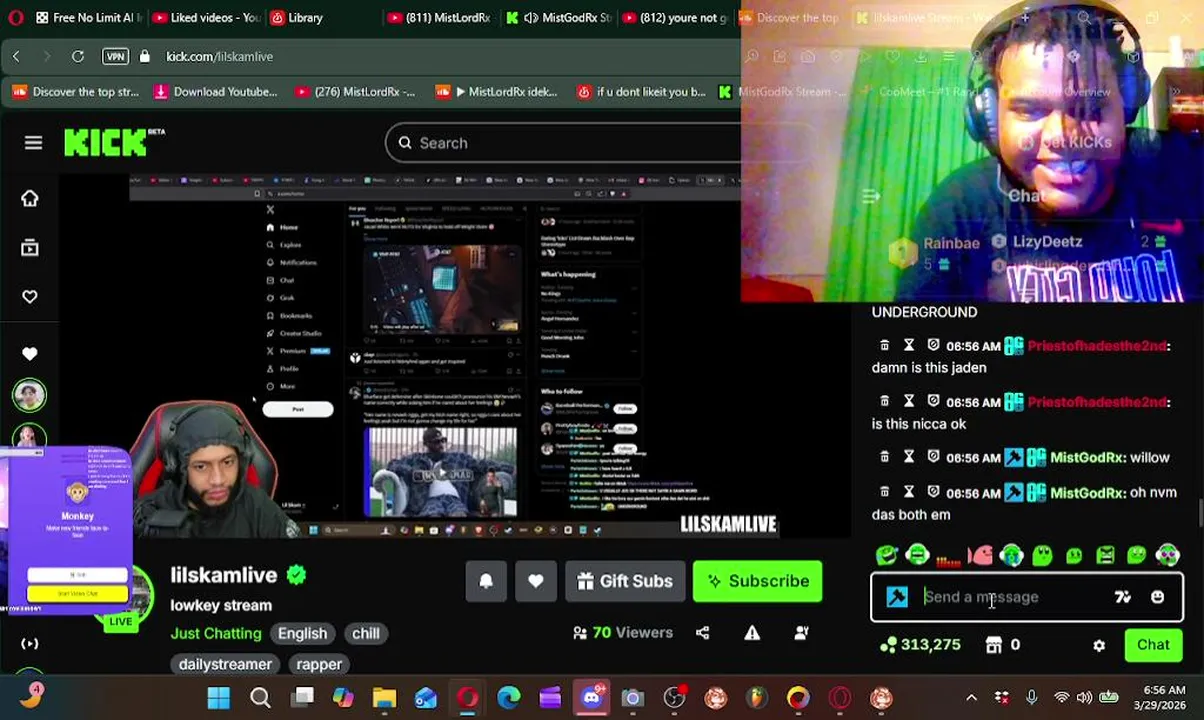The image size is (1204, 720).
Task: Switch to '(812) youre not' tab
Action: (675, 17)
